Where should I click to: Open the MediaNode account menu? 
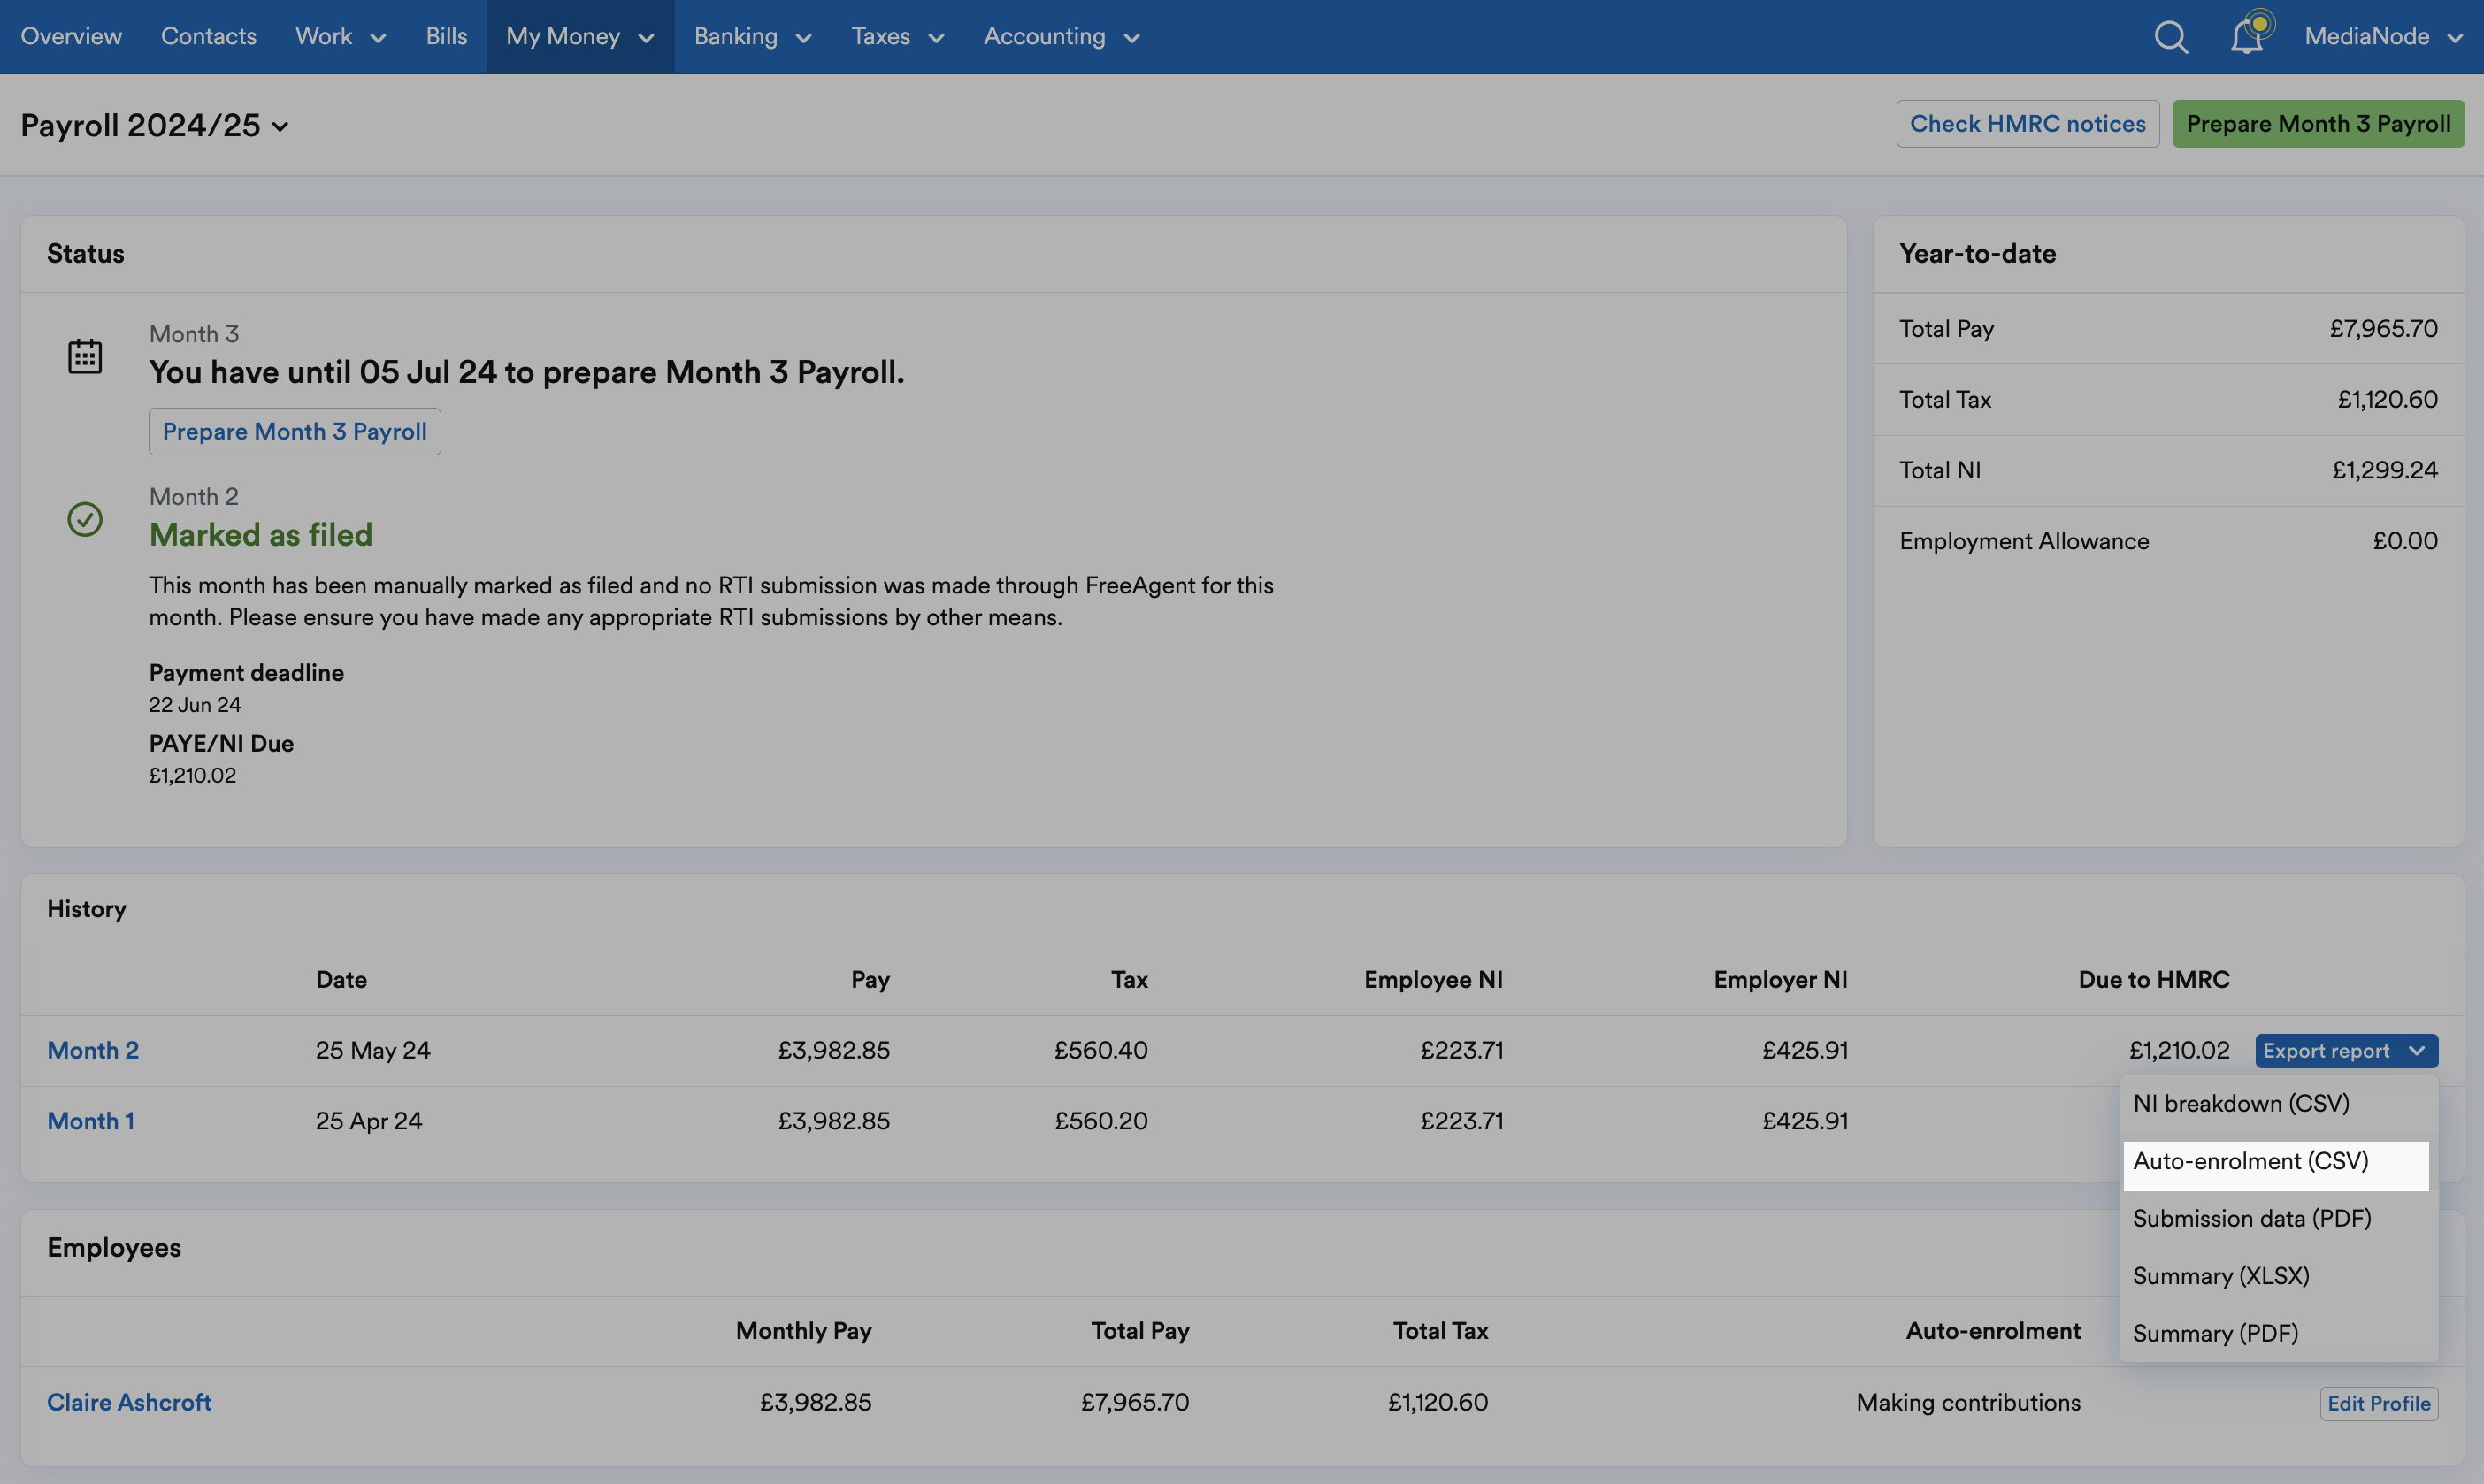pyautogui.click(x=2383, y=37)
